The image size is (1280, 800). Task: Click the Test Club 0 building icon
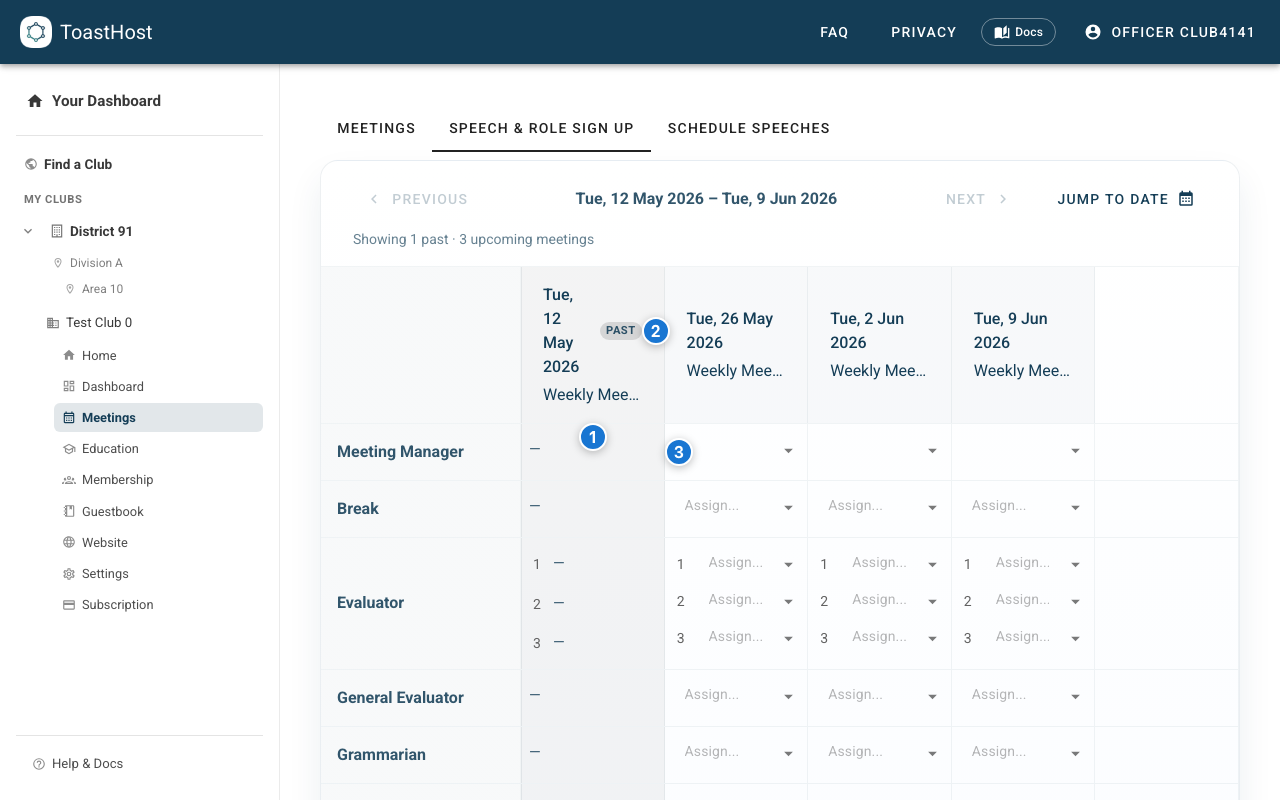(53, 322)
